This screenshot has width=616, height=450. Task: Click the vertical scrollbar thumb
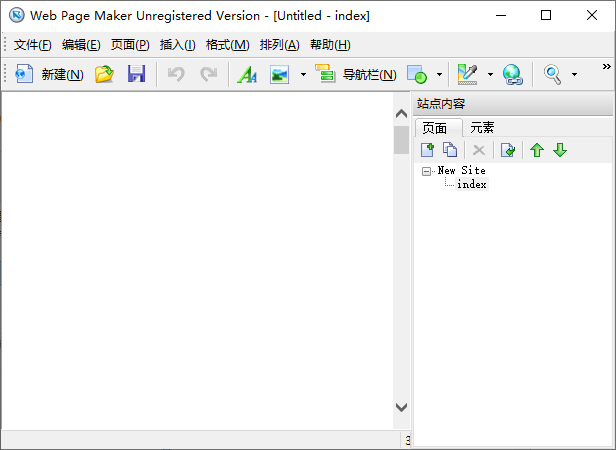coord(401,140)
